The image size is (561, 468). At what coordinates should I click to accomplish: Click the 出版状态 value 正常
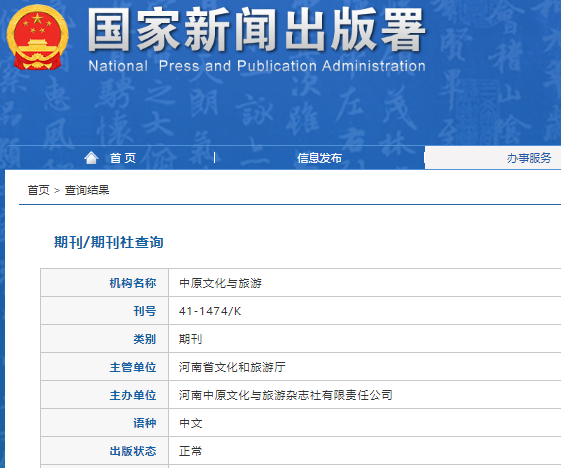click(x=190, y=451)
